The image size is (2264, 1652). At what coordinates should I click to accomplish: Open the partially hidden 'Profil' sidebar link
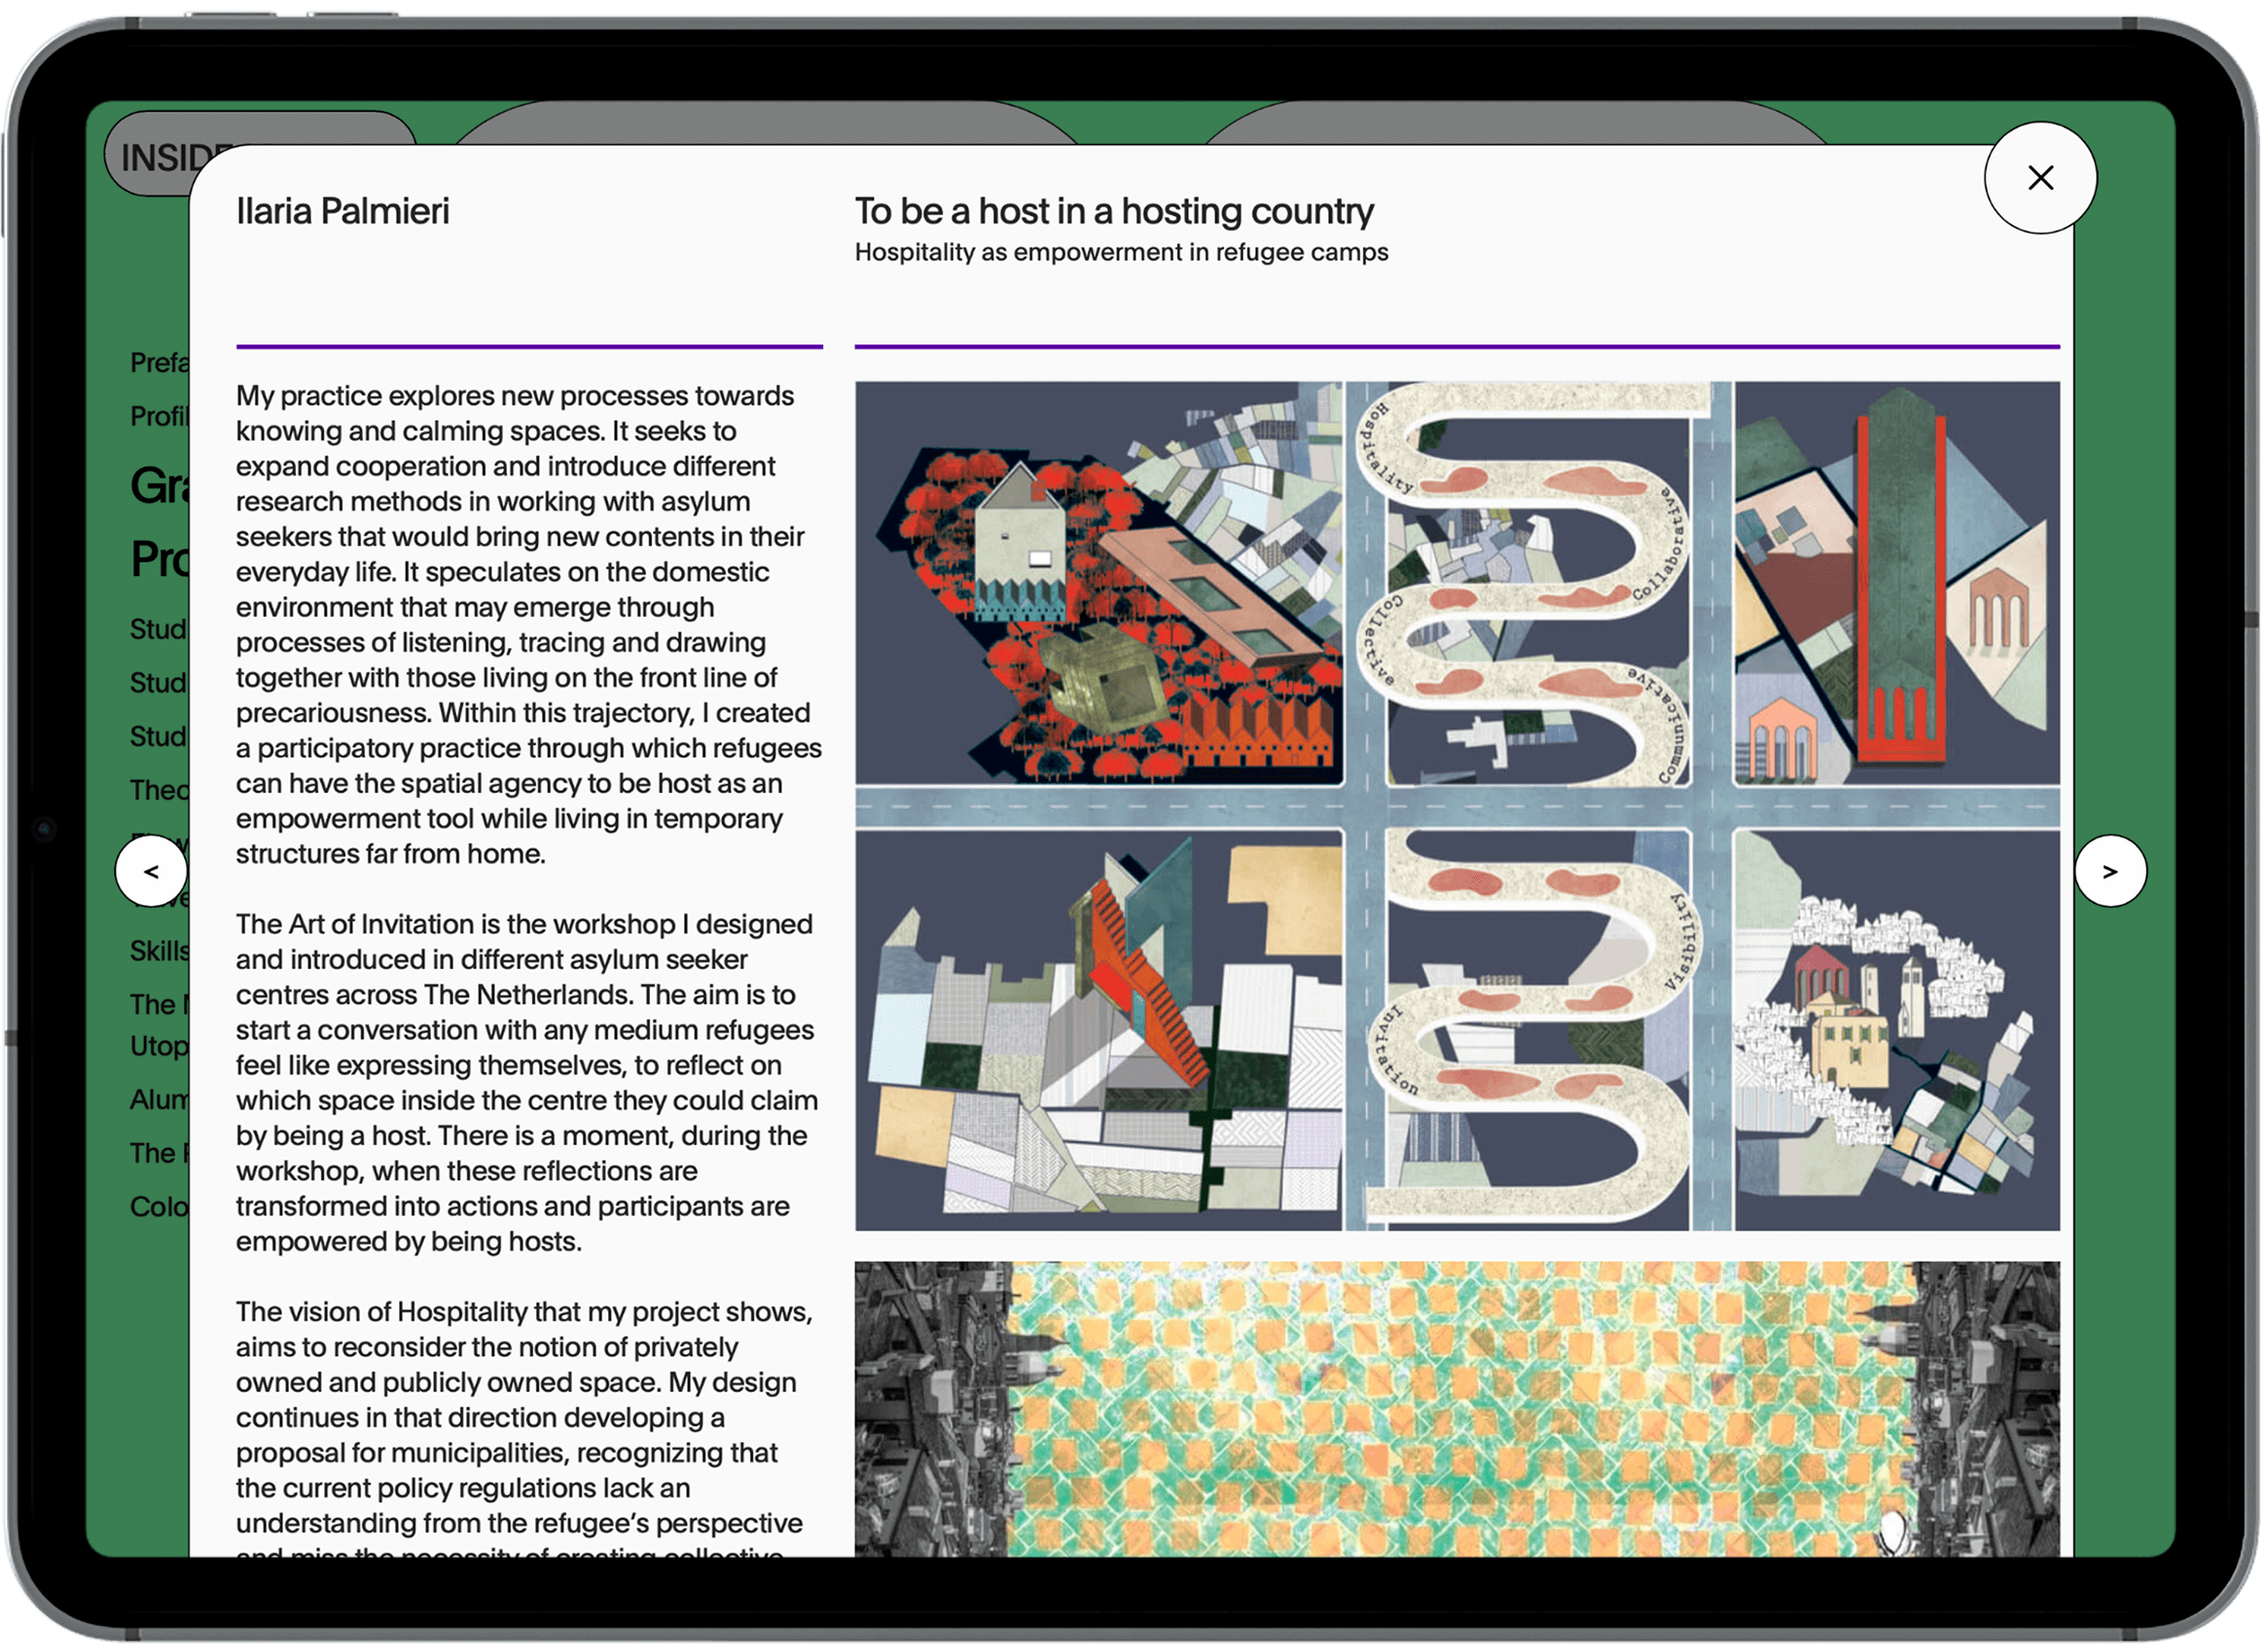click(159, 416)
